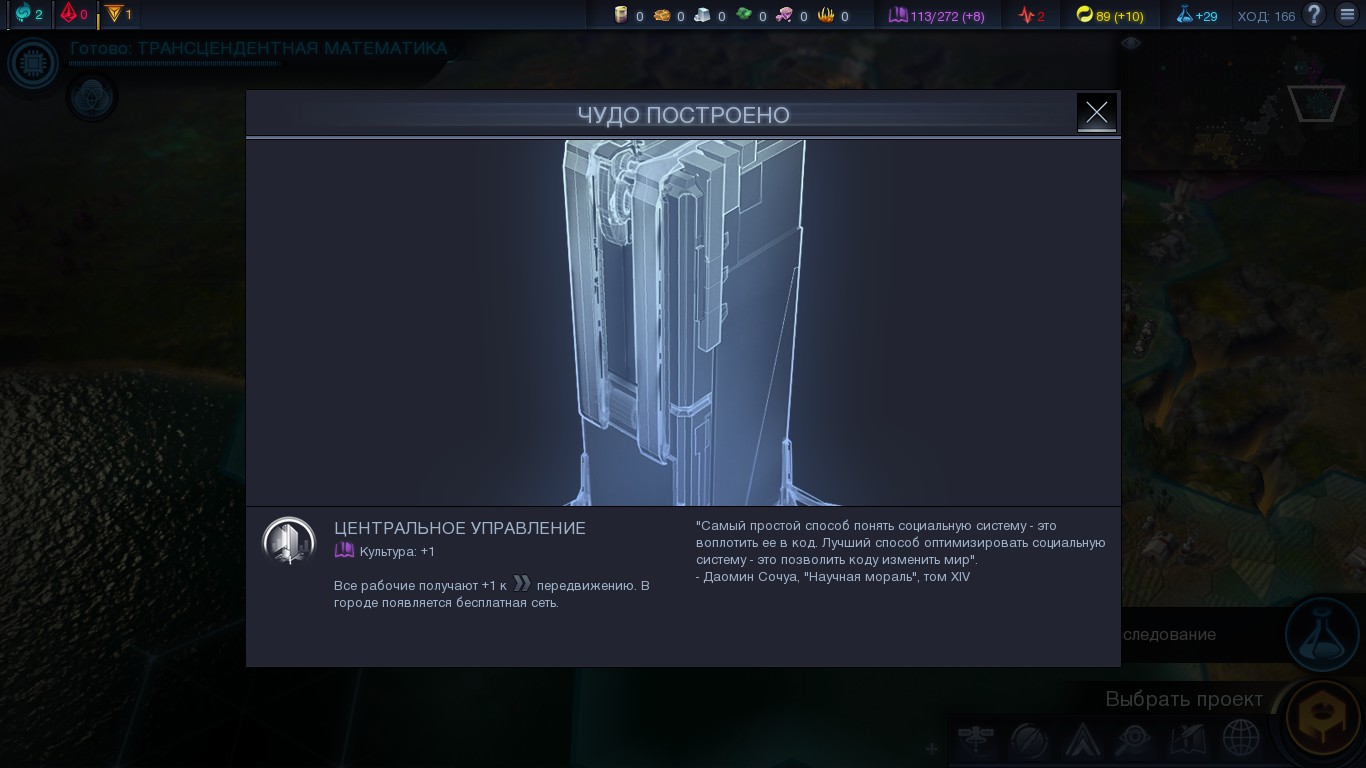Click the ТРАНСЦЕНДЕНТНАЯ МАТЕМАТИКА research label
1366x768 pixels.
point(292,48)
